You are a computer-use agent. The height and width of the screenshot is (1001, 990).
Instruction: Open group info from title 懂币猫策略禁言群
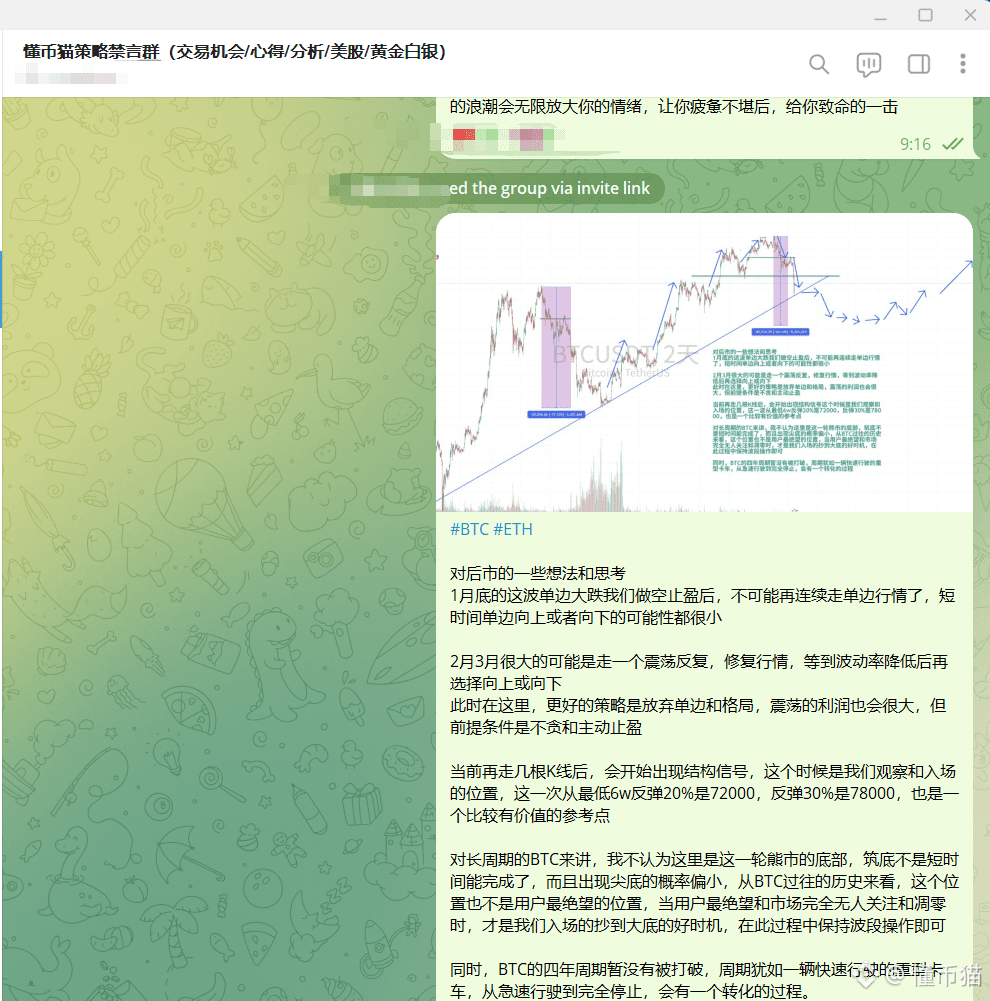pyautogui.click(x=234, y=52)
